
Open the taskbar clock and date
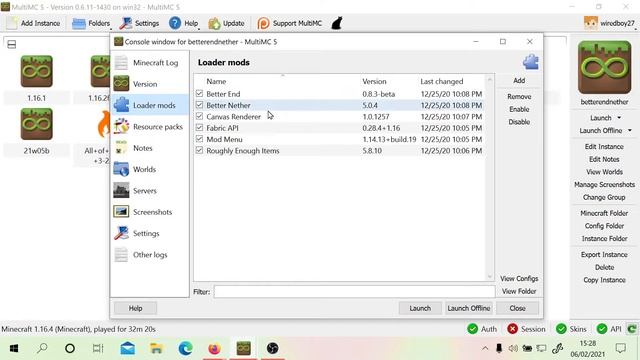tap(587, 348)
